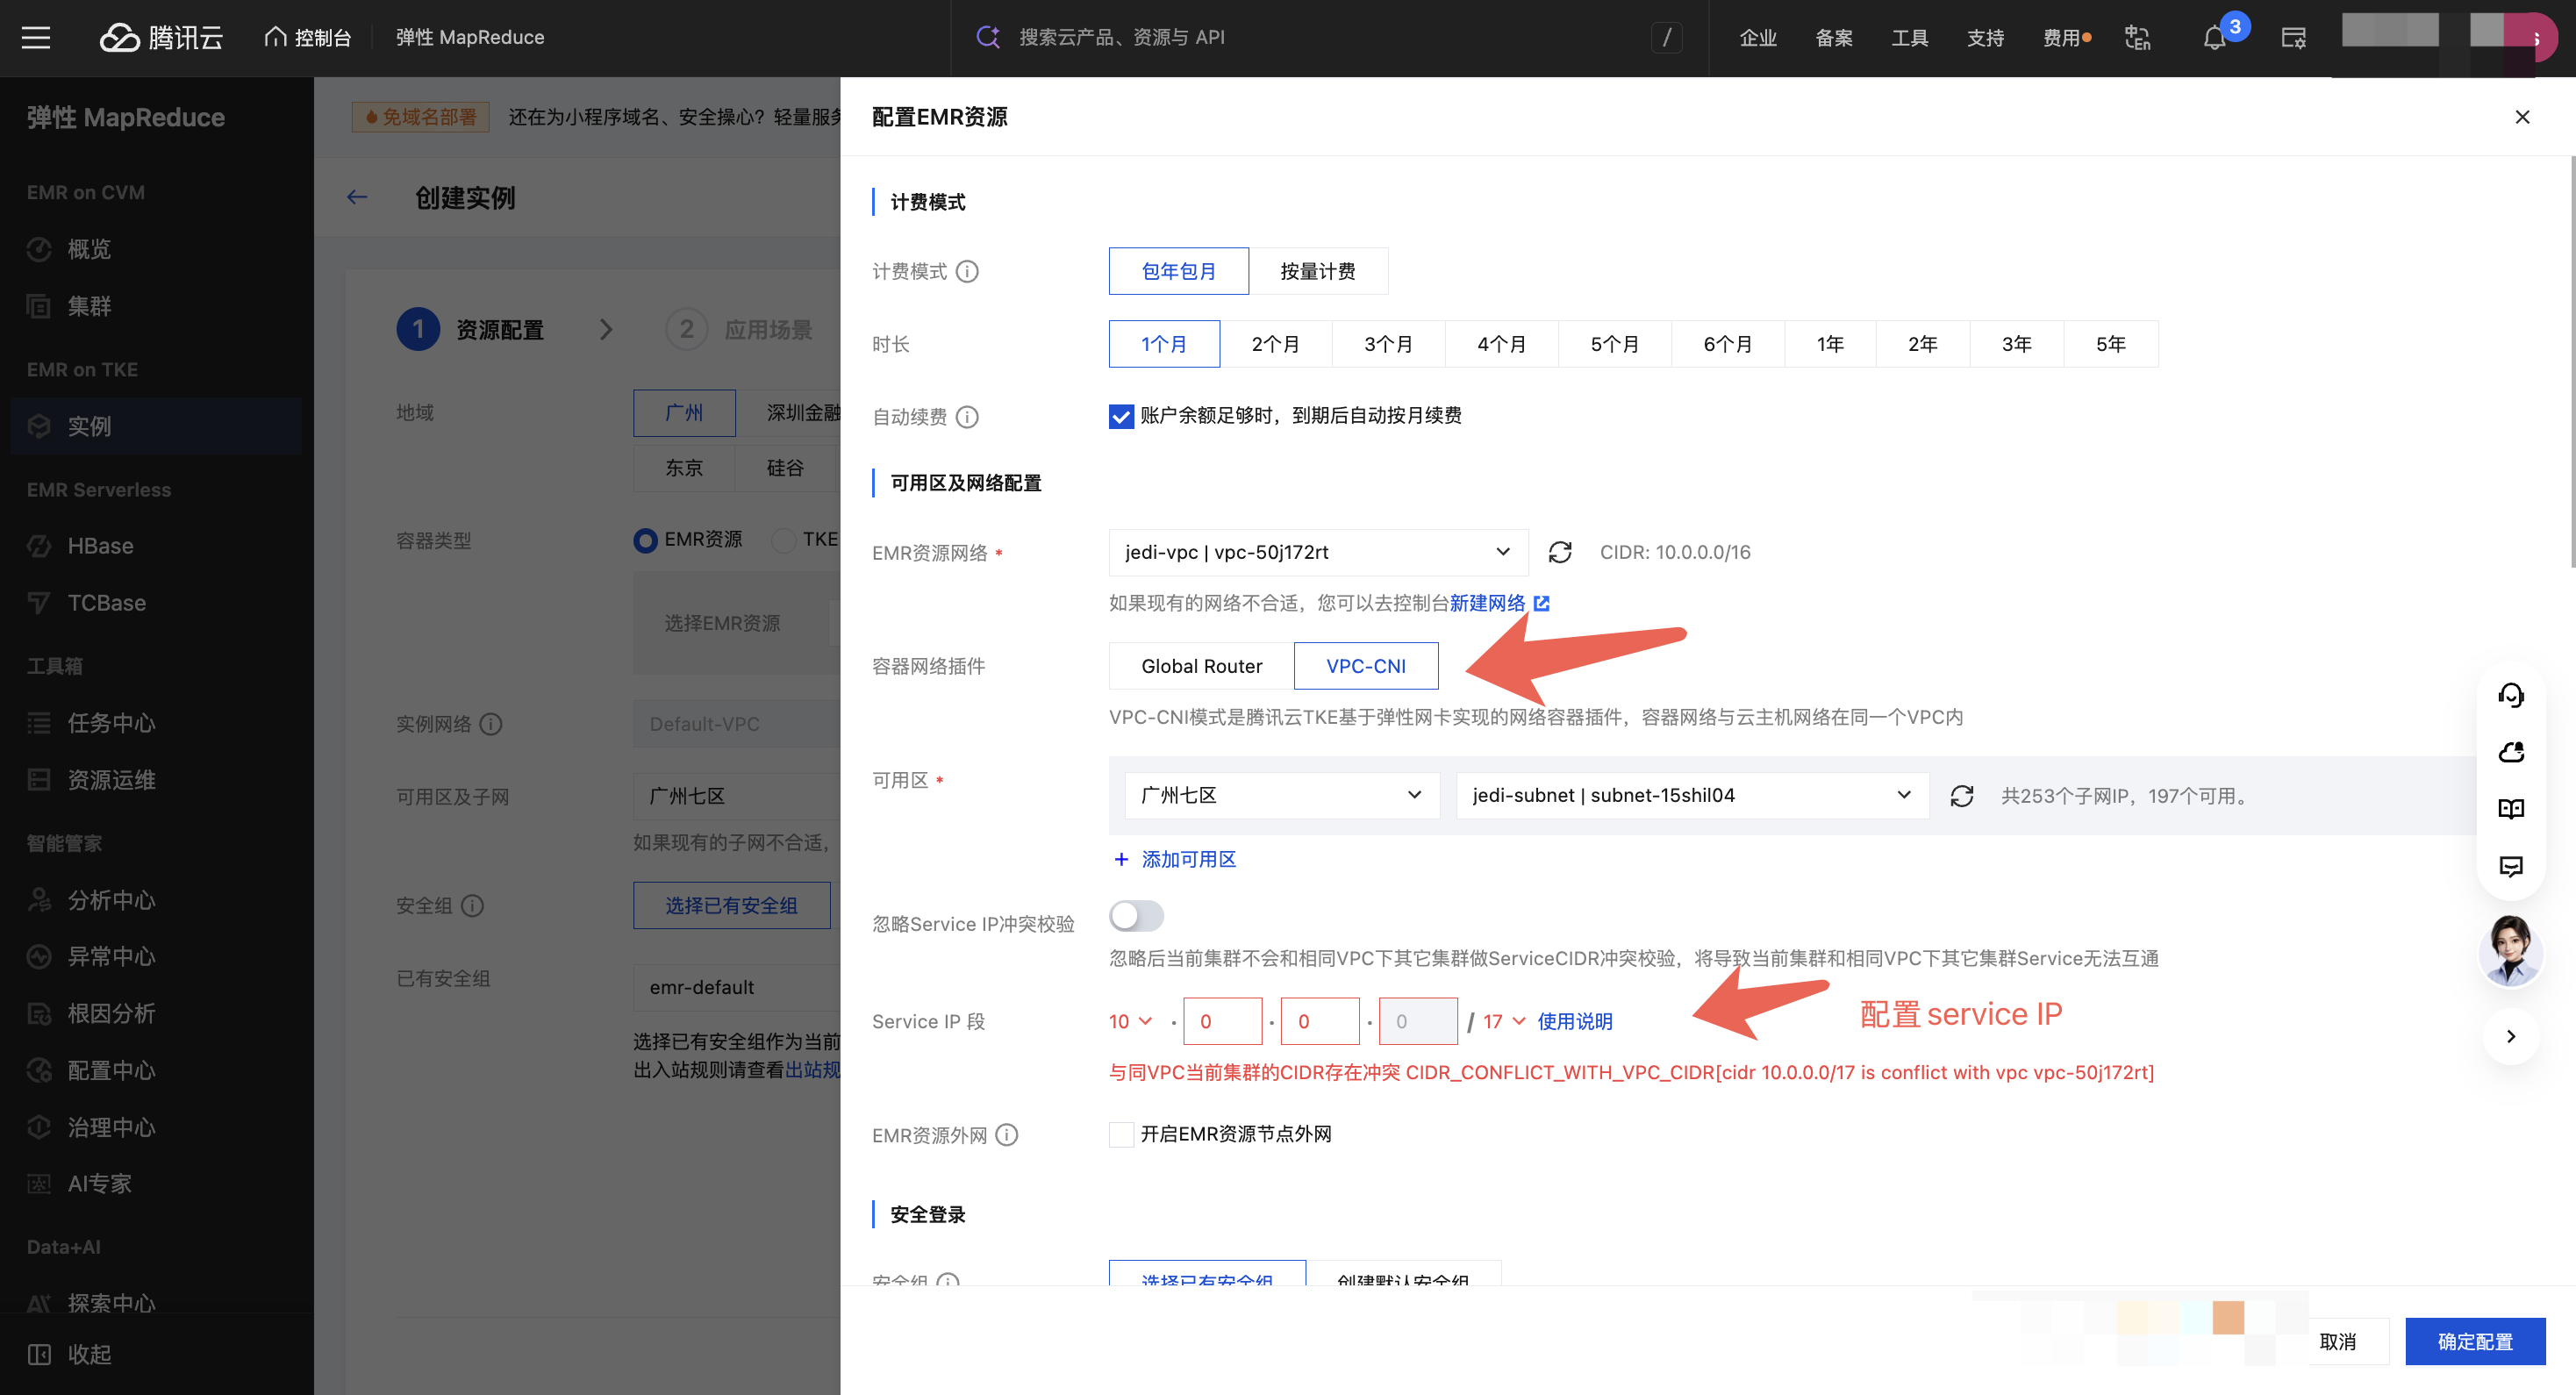Click the Tencent Cloud logo

pos(161,37)
